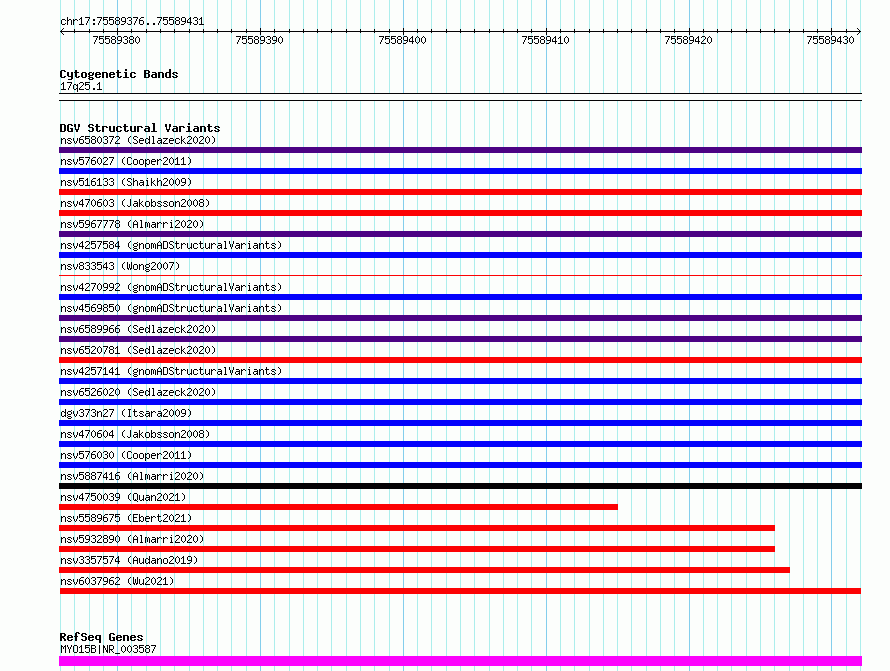Click the blue bar under nsv4257584
The image size is (890, 671).
pos(460,255)
